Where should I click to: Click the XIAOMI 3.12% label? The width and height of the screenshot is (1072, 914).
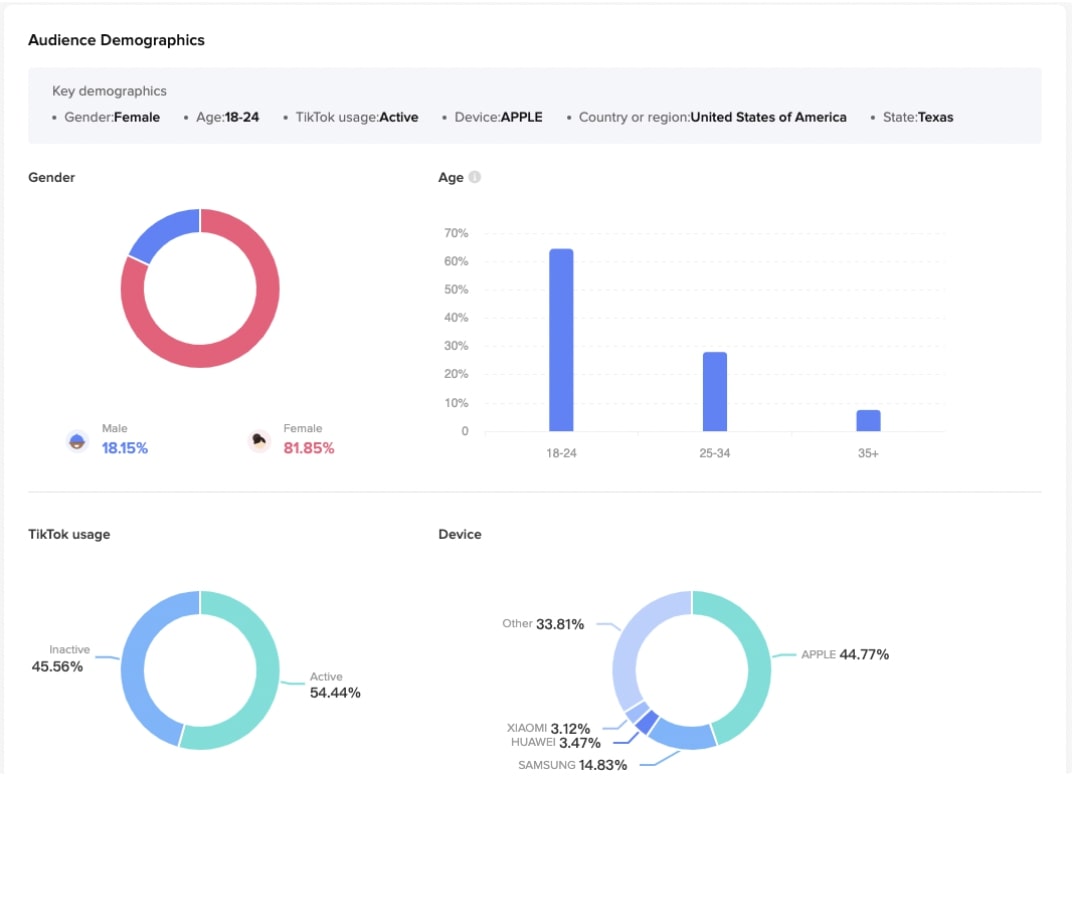point(548,728)
